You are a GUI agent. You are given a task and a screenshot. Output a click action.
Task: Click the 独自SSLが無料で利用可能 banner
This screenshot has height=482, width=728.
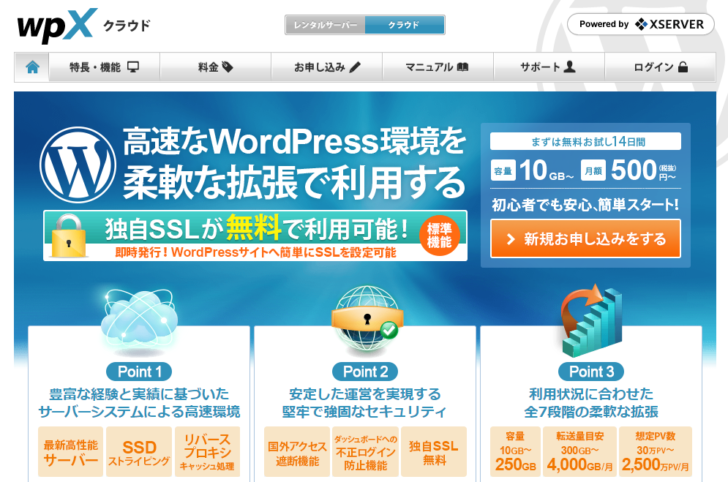coord(255,235)
